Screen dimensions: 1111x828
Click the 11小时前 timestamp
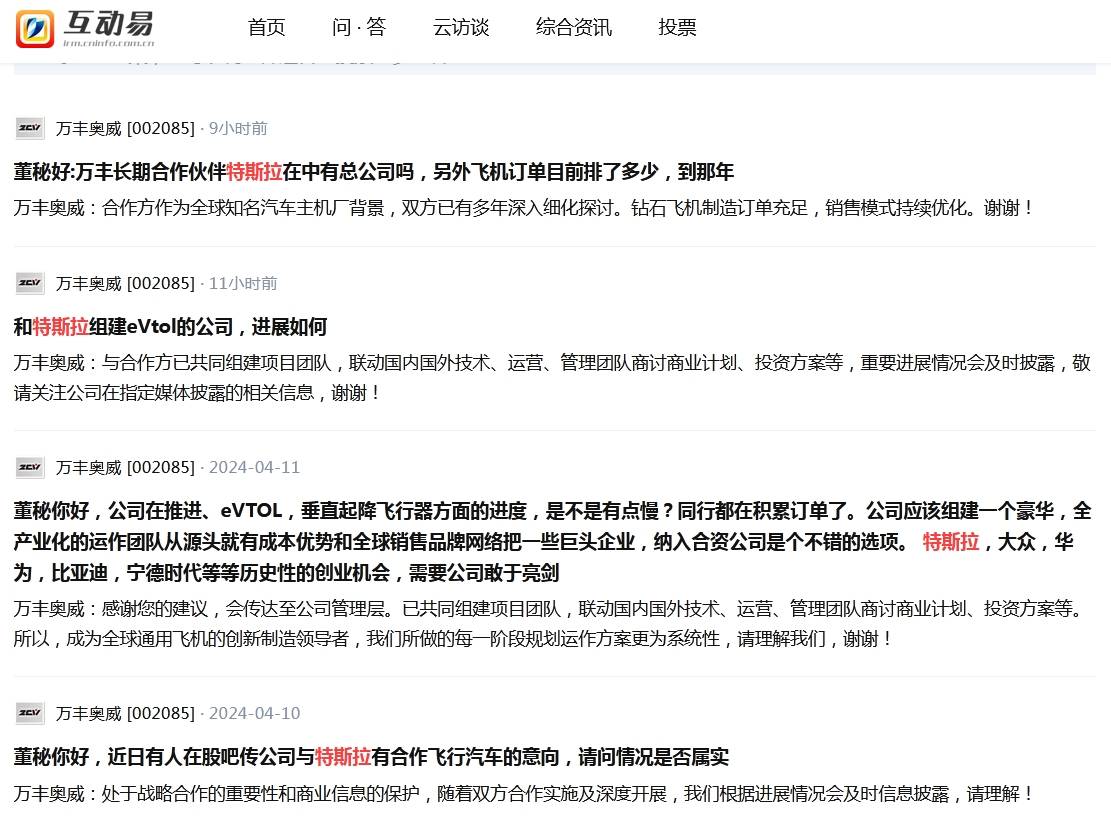pyautogui.click(x=243, y=283)
